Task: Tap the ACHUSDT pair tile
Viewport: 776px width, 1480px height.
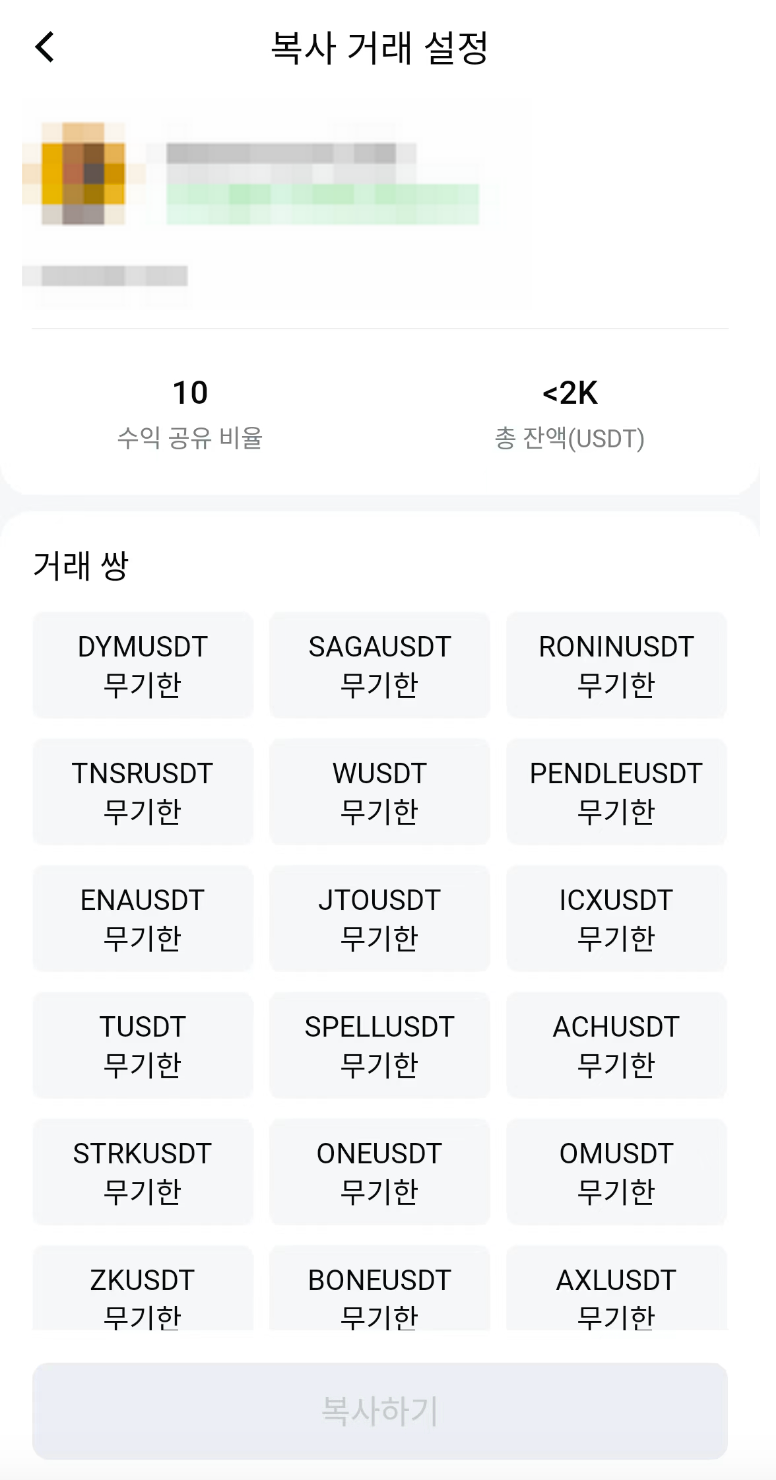Action: click(616, 1045)
